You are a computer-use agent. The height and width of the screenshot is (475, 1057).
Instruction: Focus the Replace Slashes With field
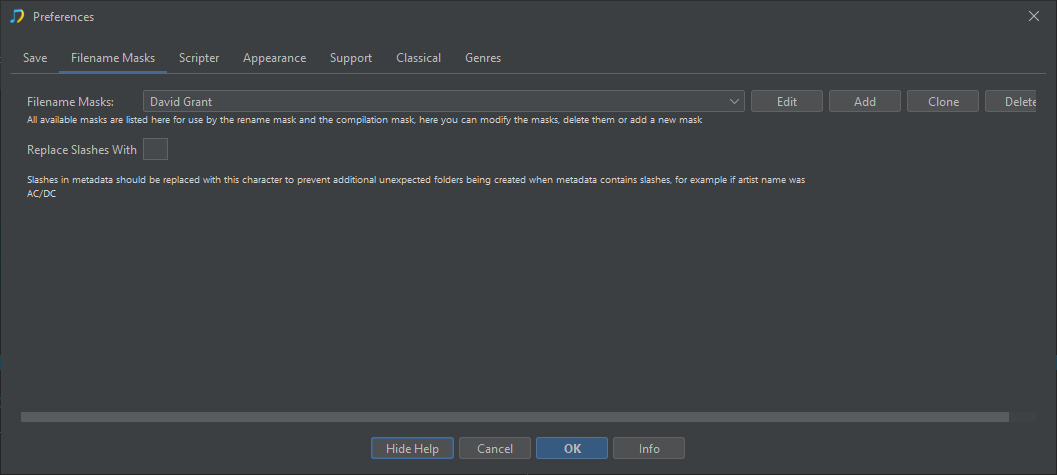[155, 150]
